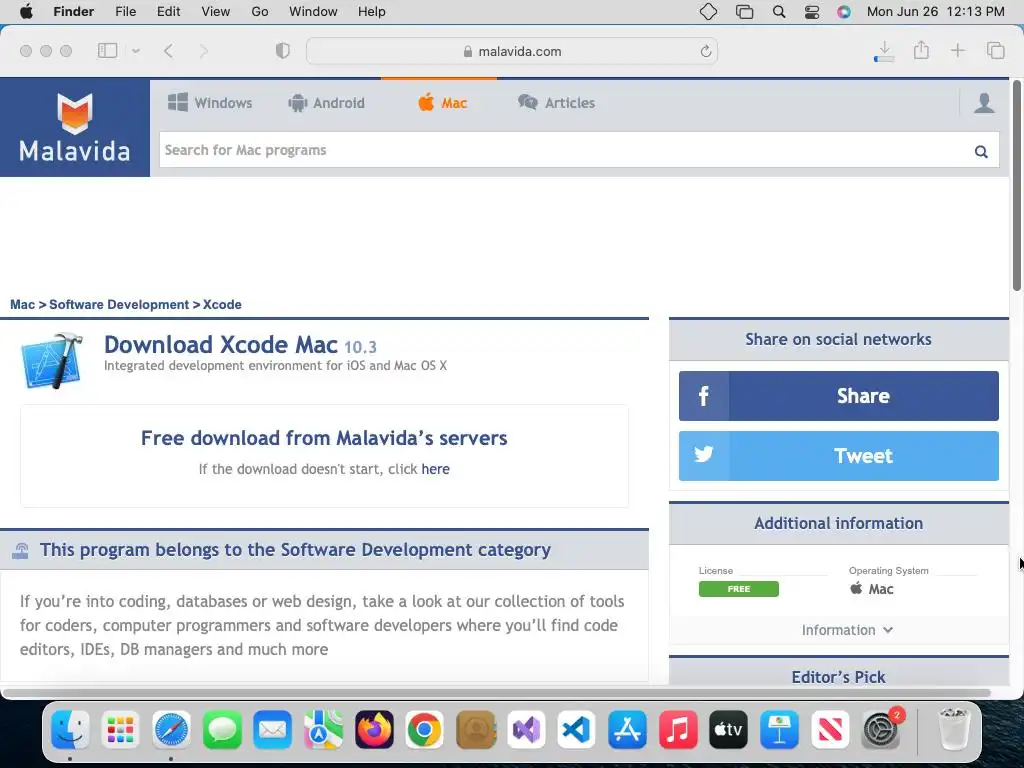The width and height of the screenshot is (1024, 768).
Task: Show Safari downloads list
Action: pyautogui.click(x=884, y=51)
